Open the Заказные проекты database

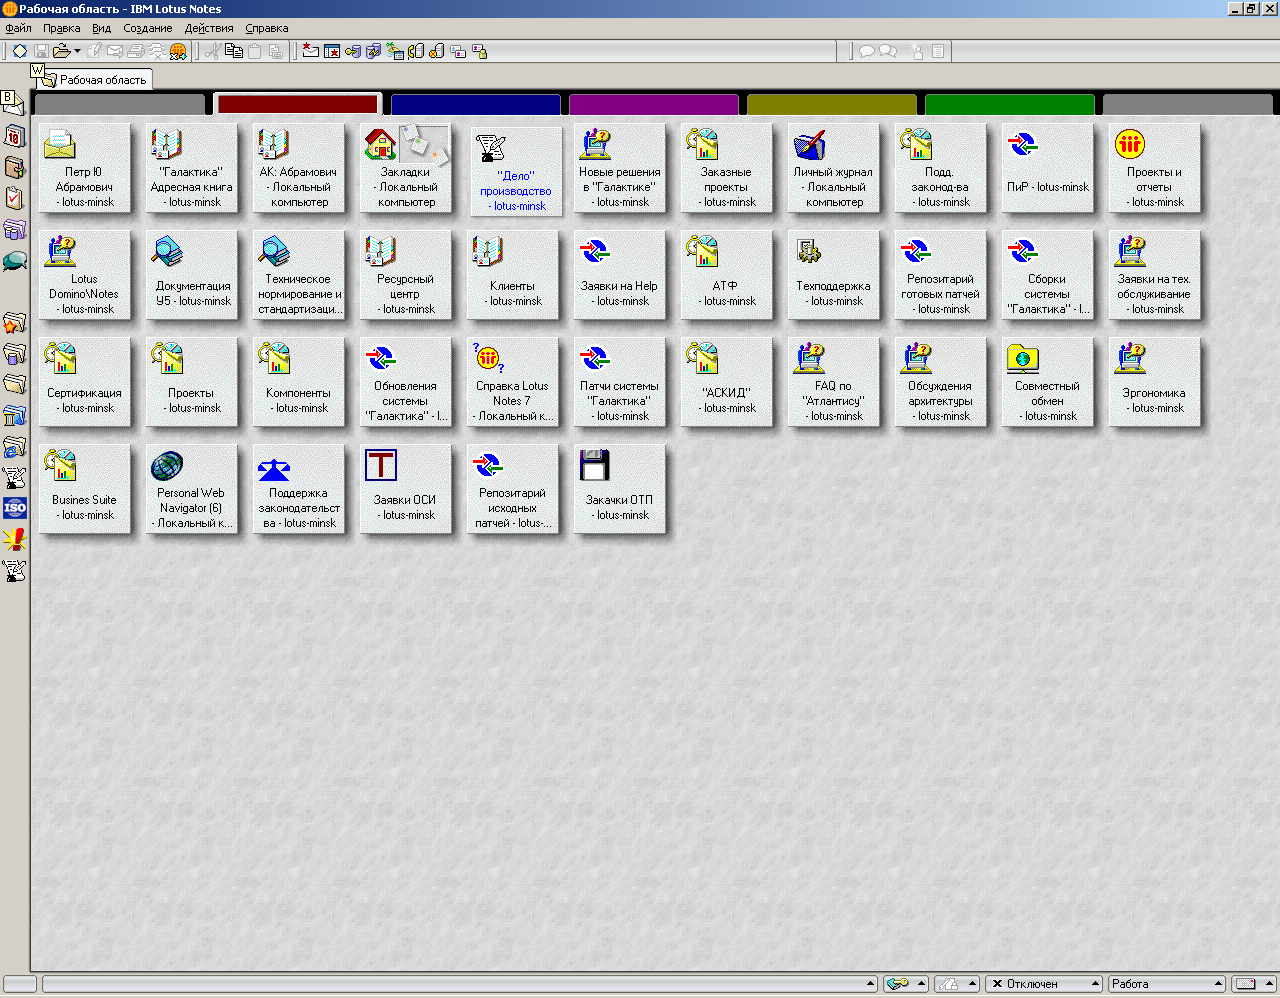point(727,168)
